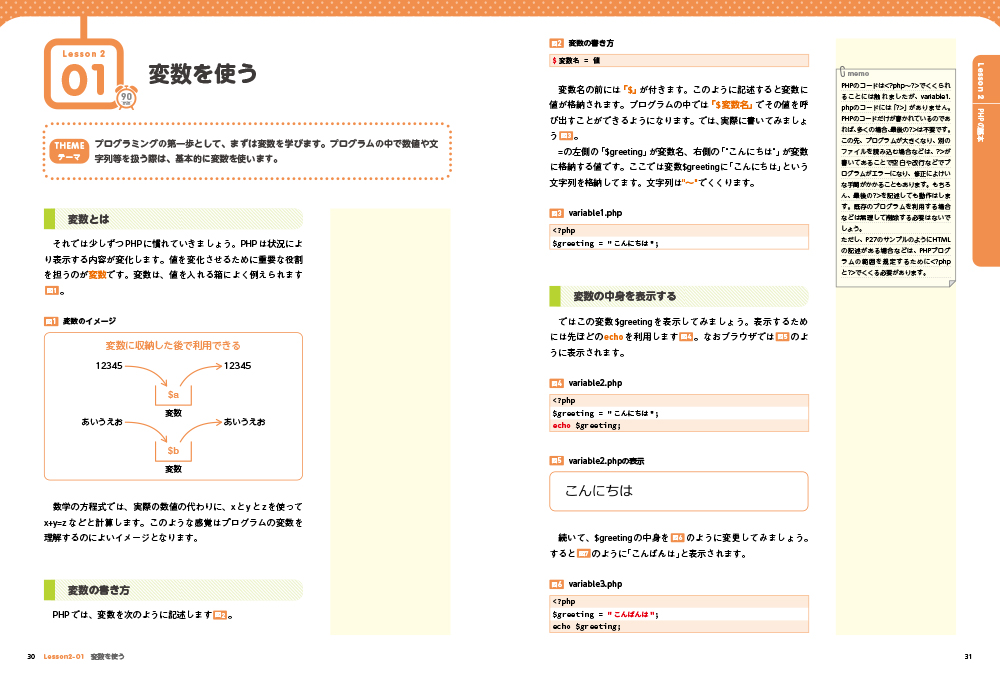Click the caption text 変数のイメージ

click(x=89, y=321)
